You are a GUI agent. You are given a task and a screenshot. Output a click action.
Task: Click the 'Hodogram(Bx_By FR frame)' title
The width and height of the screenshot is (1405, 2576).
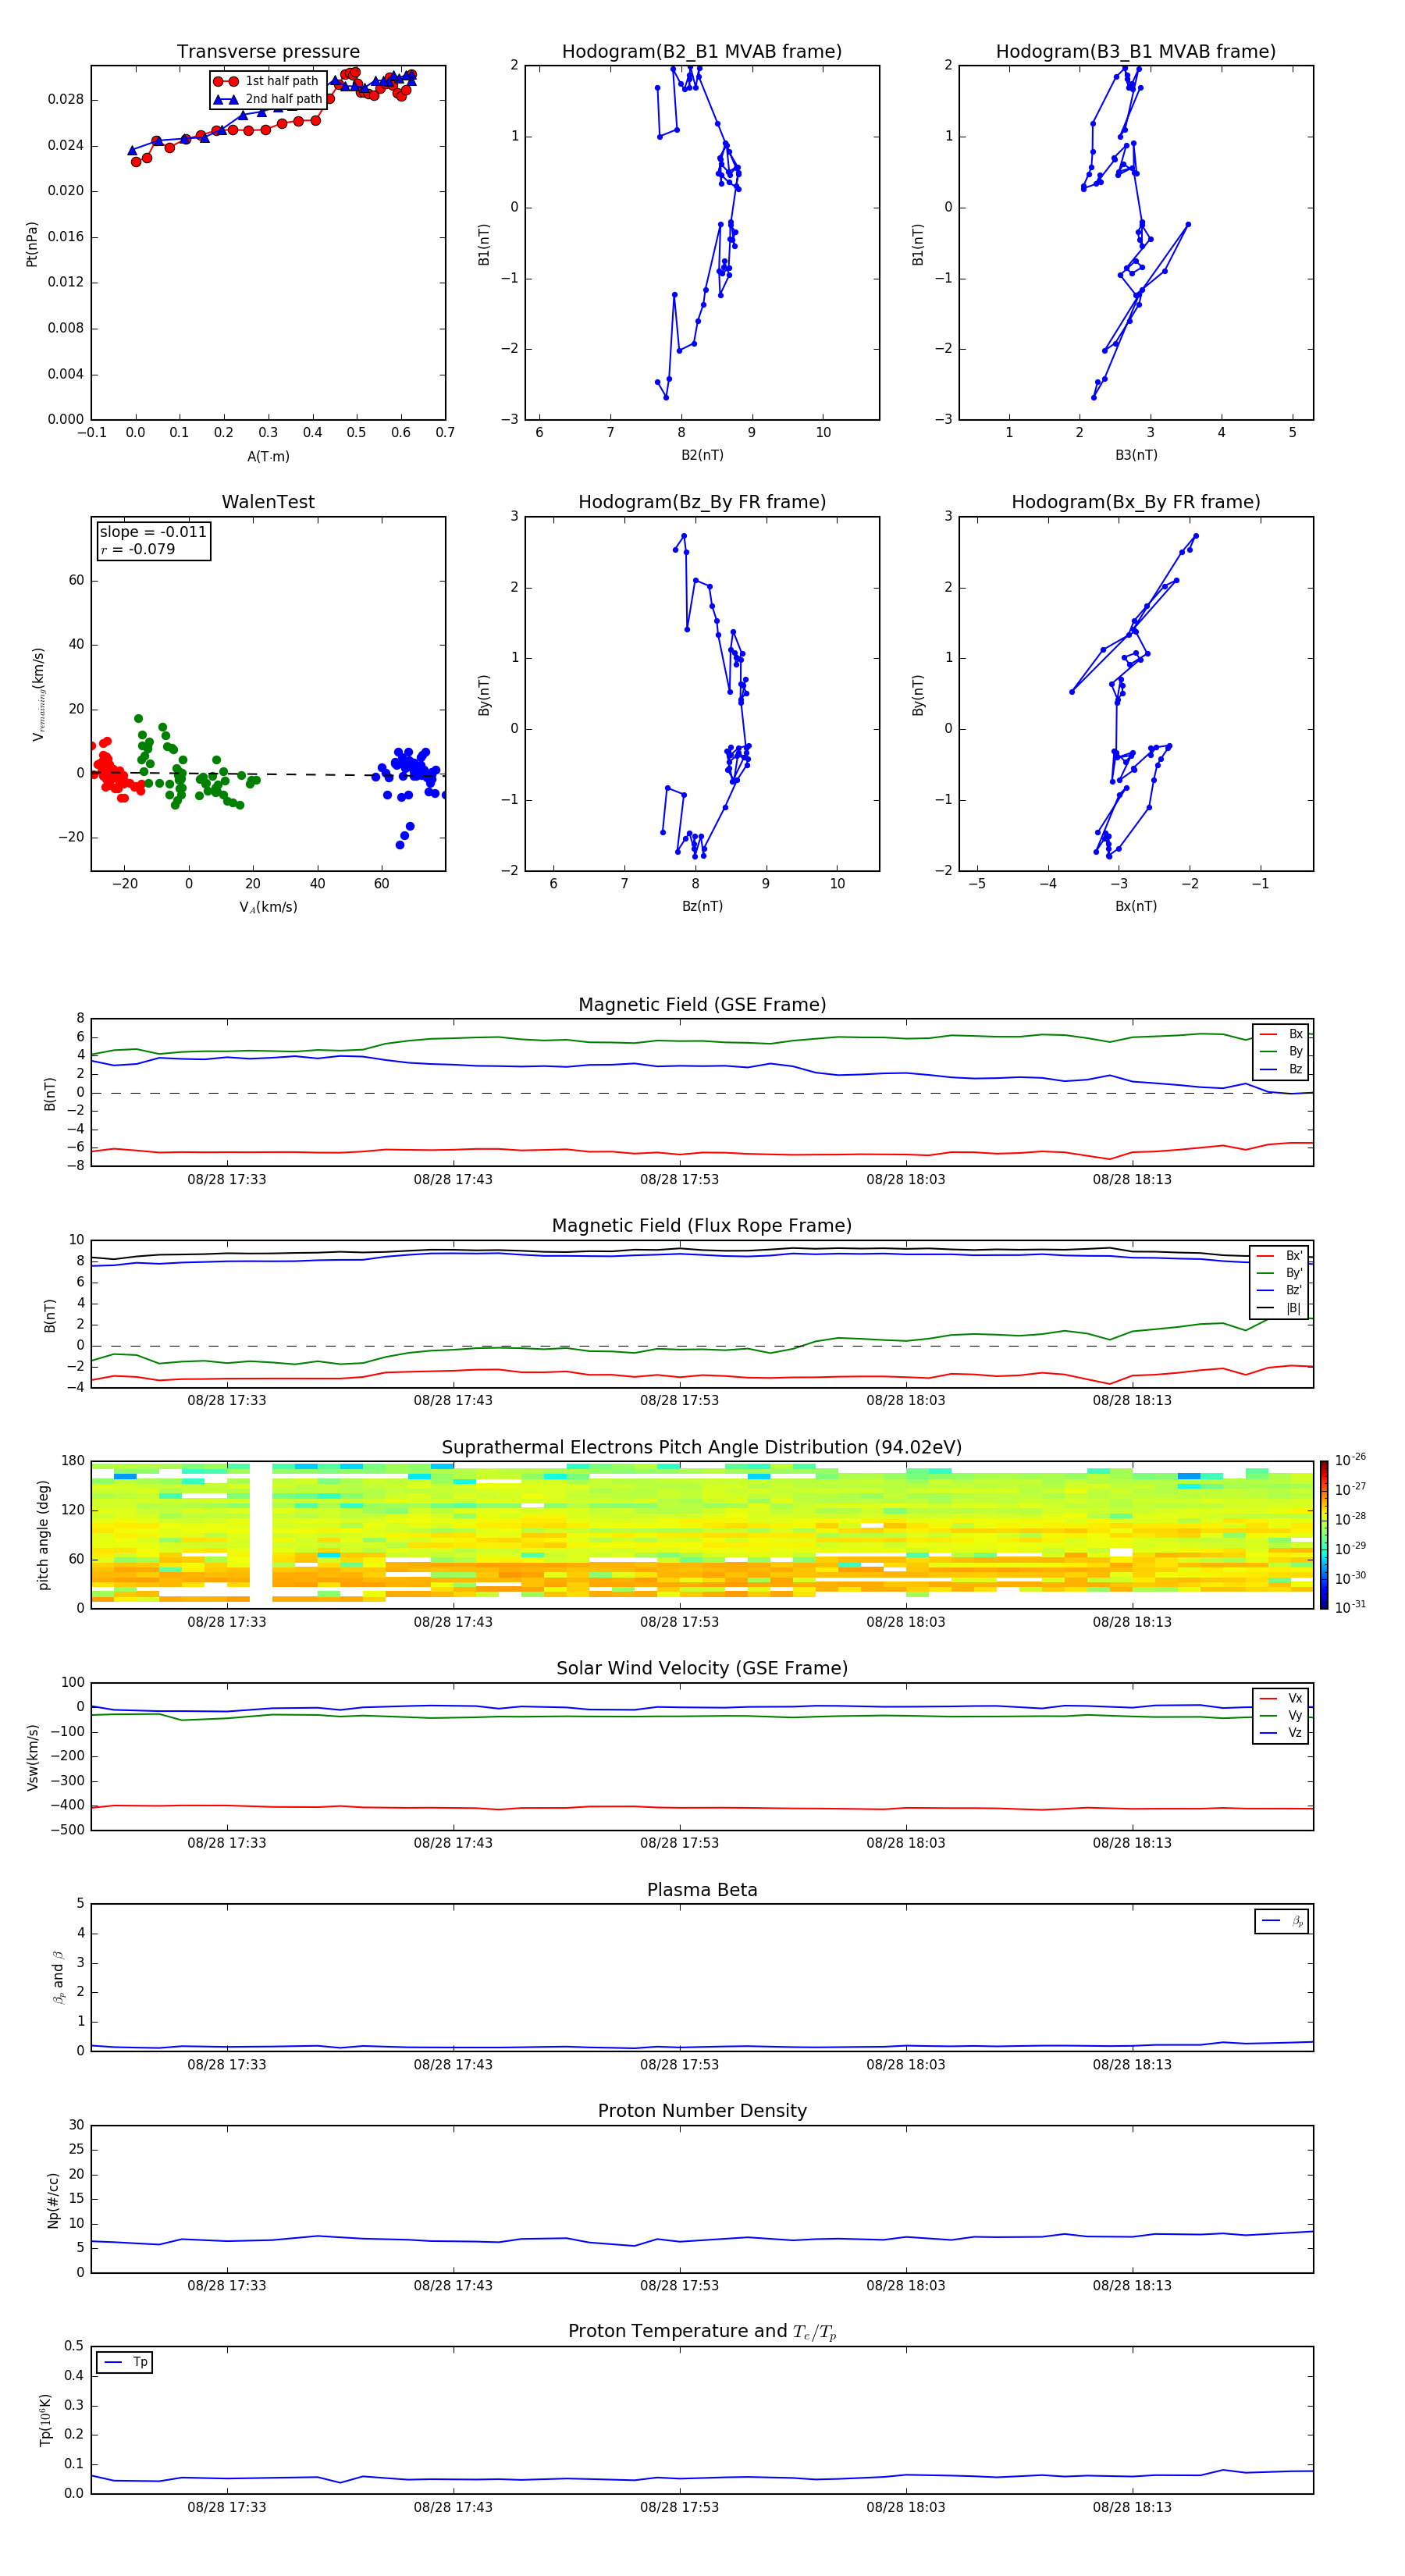(1136, 502)
